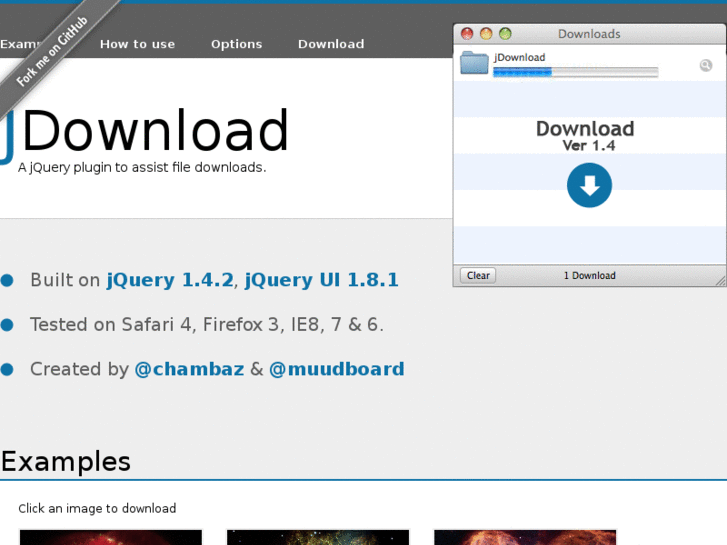Click the yellow minimize button of Downloads
727x545 pixels.
click(x=486, y=33)
